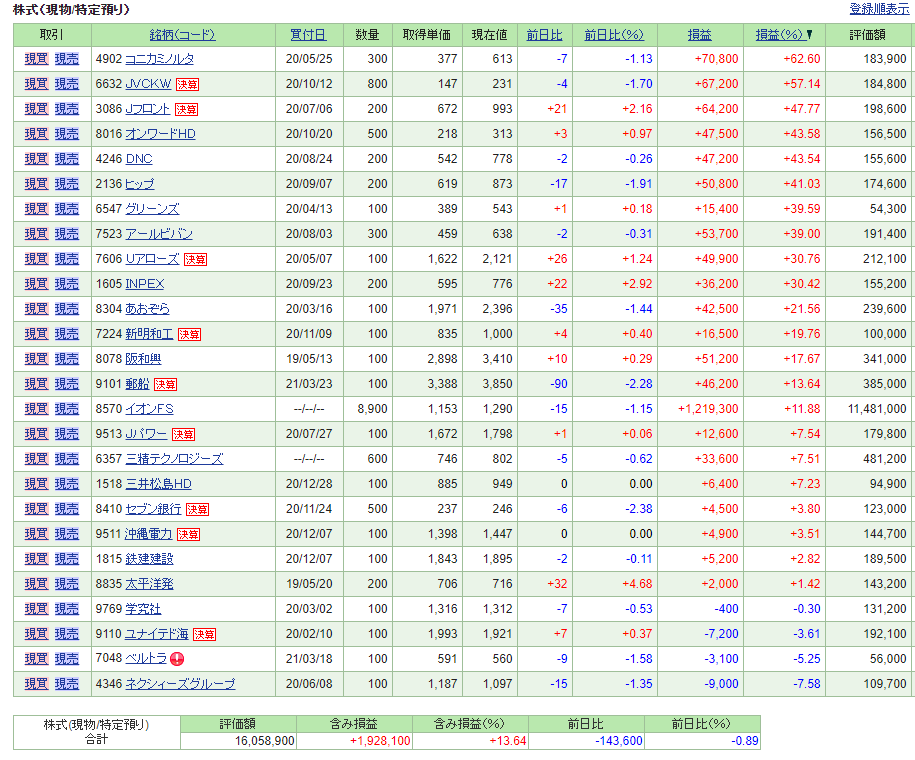The image size is (915, 760).
Task: Open the セブン銀行 stock link
Action: pos(153,509)
